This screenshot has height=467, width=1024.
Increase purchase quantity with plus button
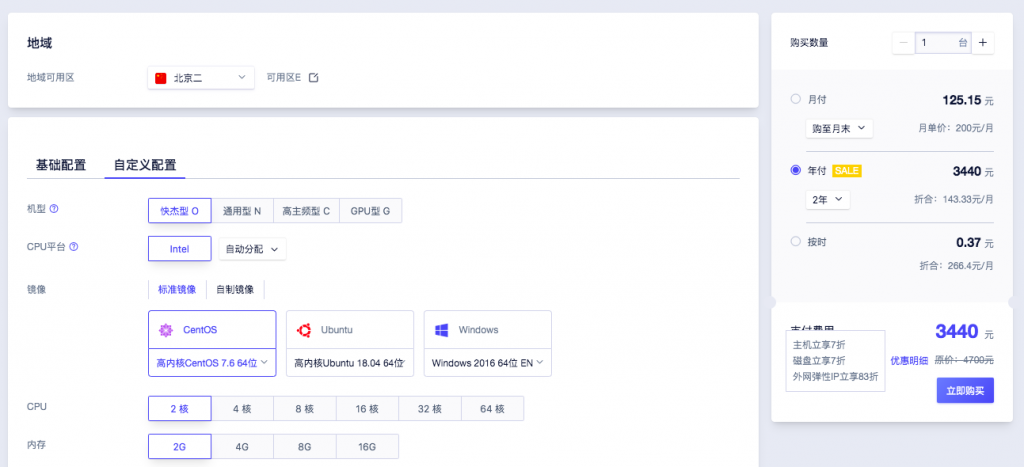pyautogui.click(x=982, y=43)
